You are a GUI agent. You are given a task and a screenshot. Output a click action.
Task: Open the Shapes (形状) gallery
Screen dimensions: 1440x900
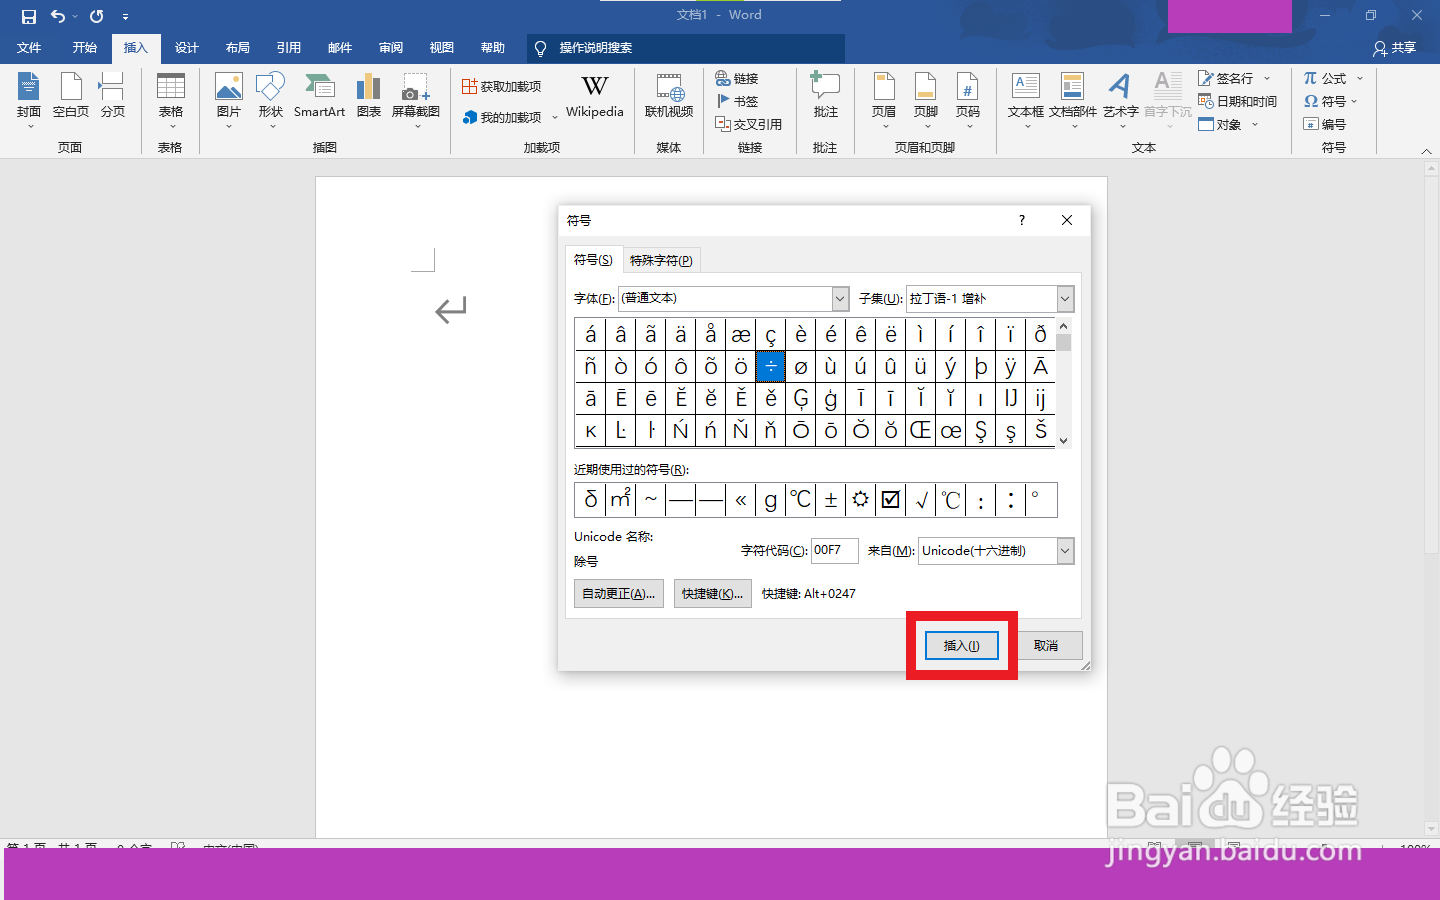pos(270,100)
